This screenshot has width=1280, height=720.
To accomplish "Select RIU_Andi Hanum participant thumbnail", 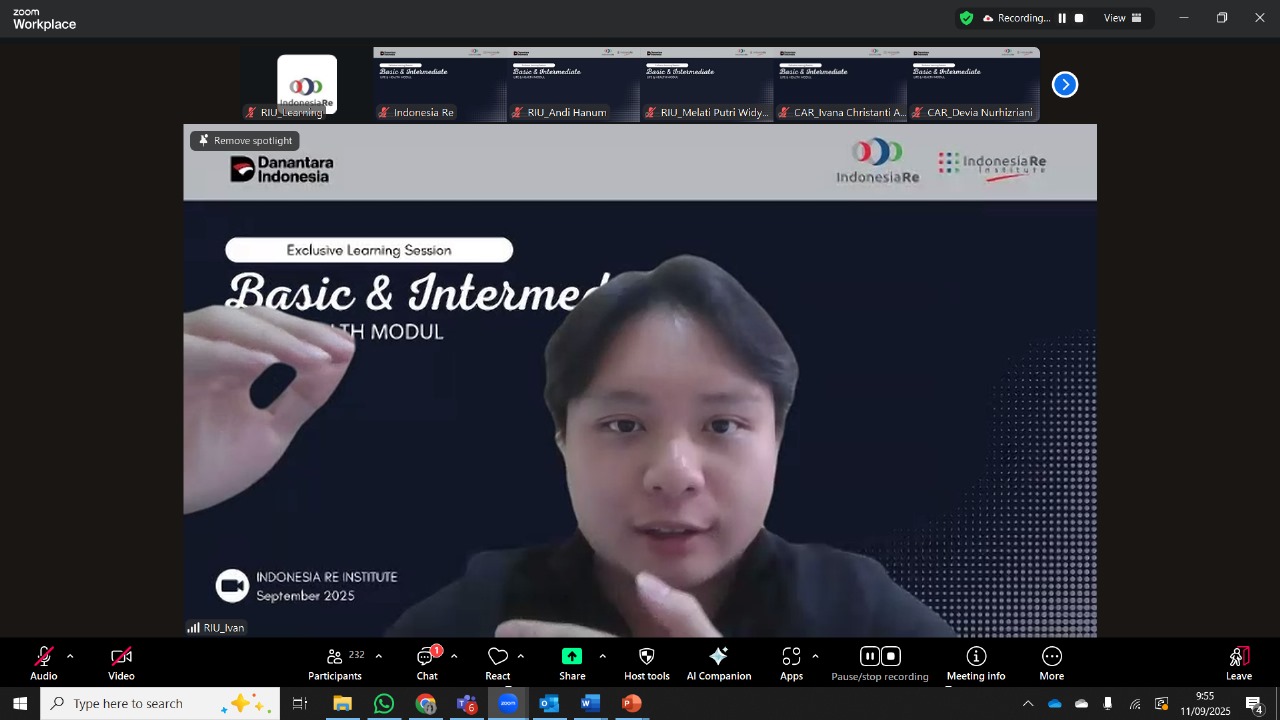I will [x=573, y=84].
